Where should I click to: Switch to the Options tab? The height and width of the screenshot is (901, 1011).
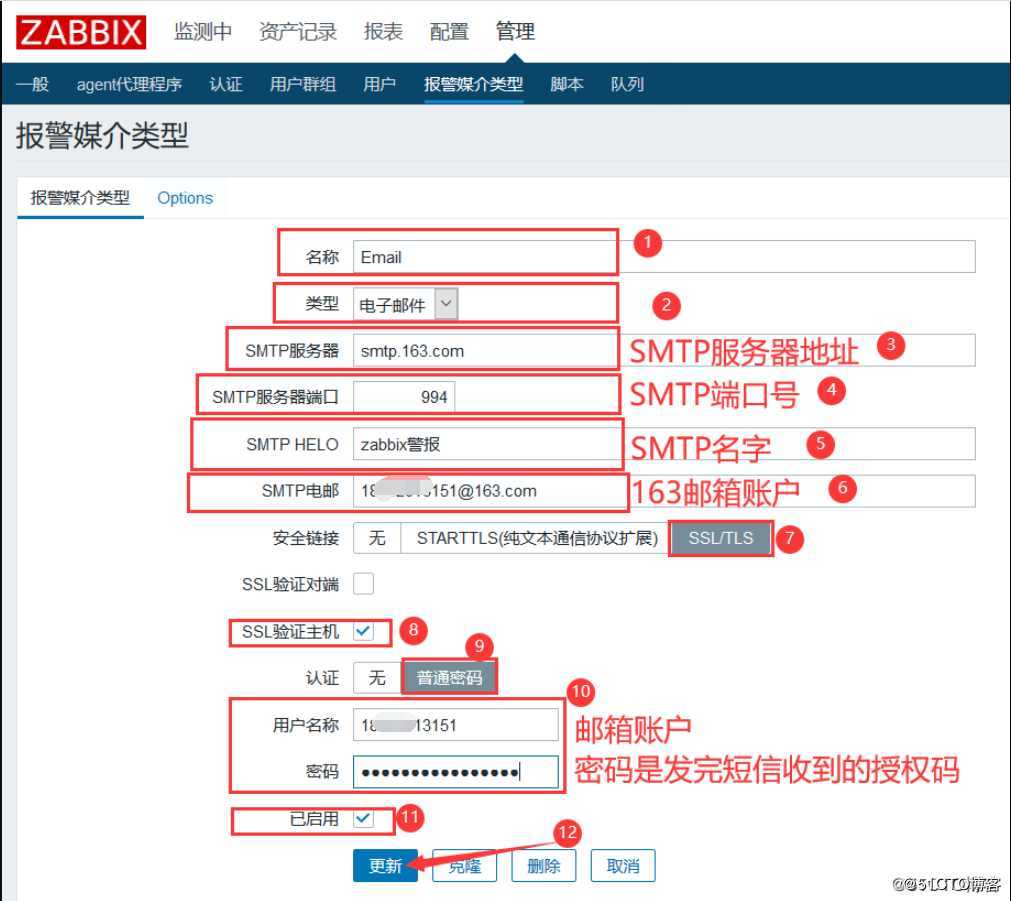pos(185,197)
